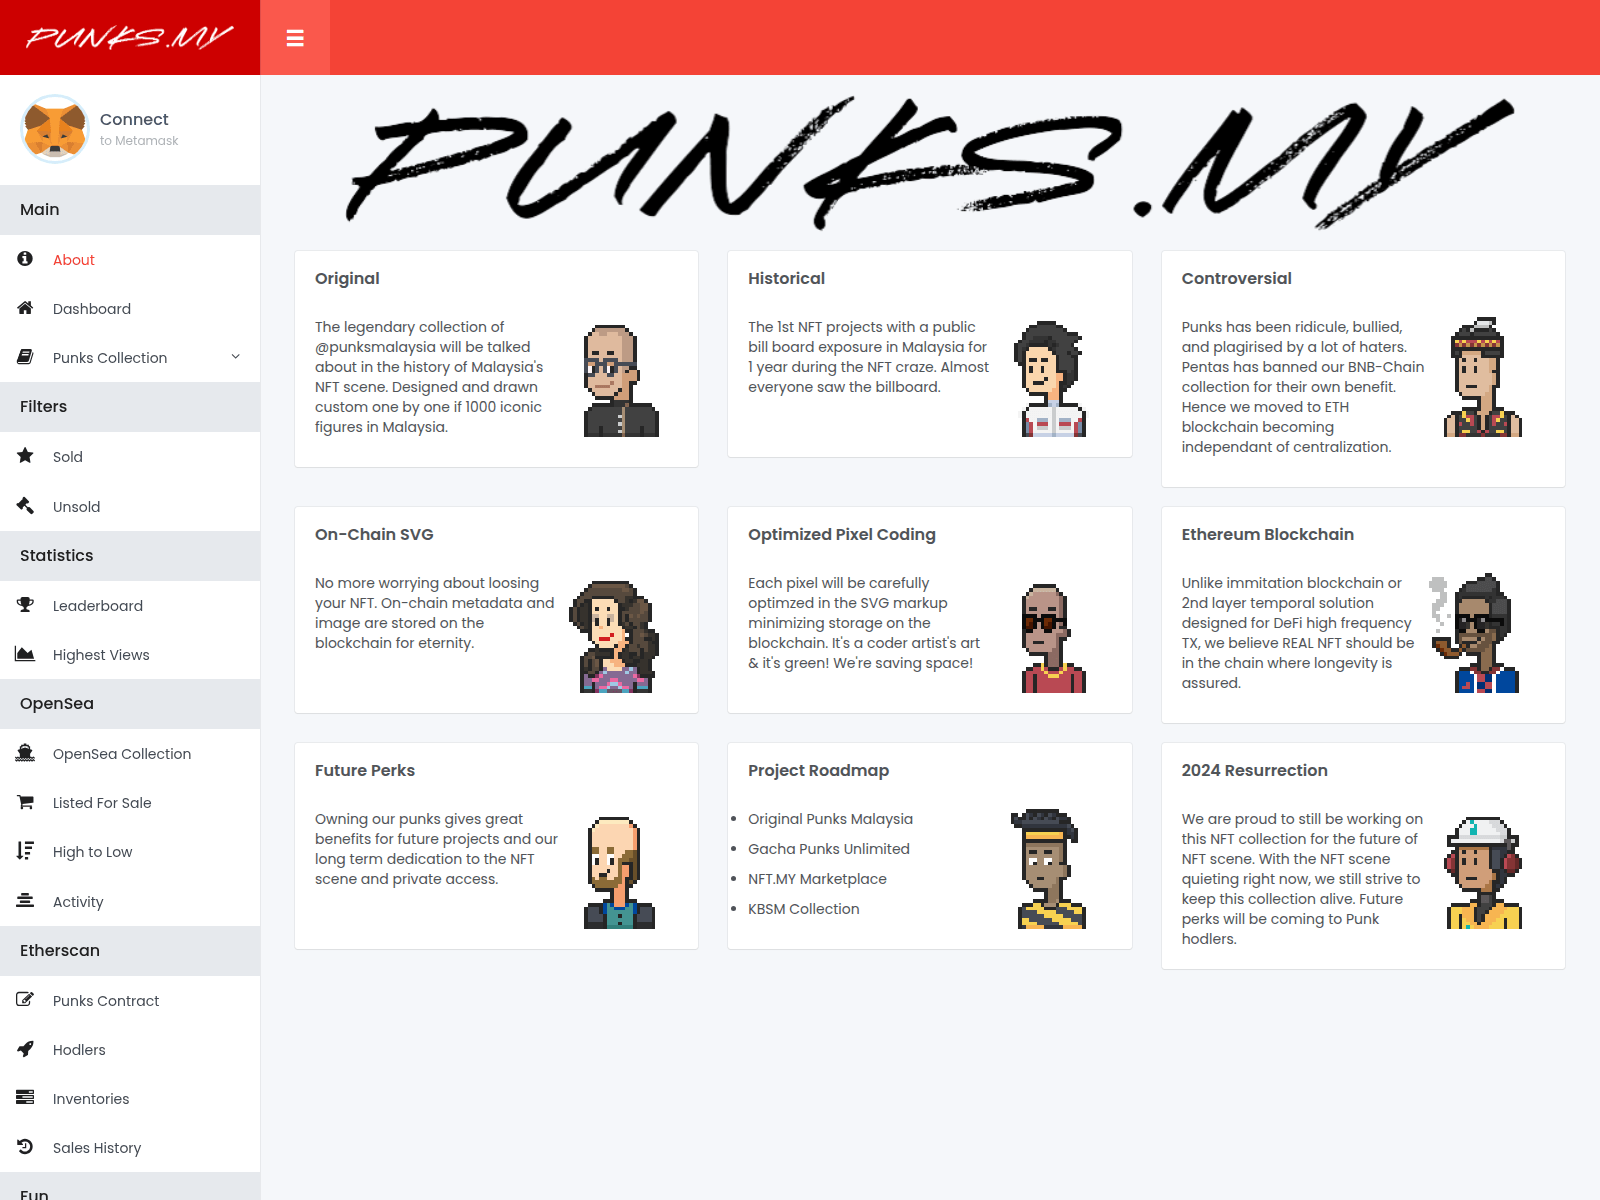Open the About menu item
1600x1200 pixels.
point(130,260)
